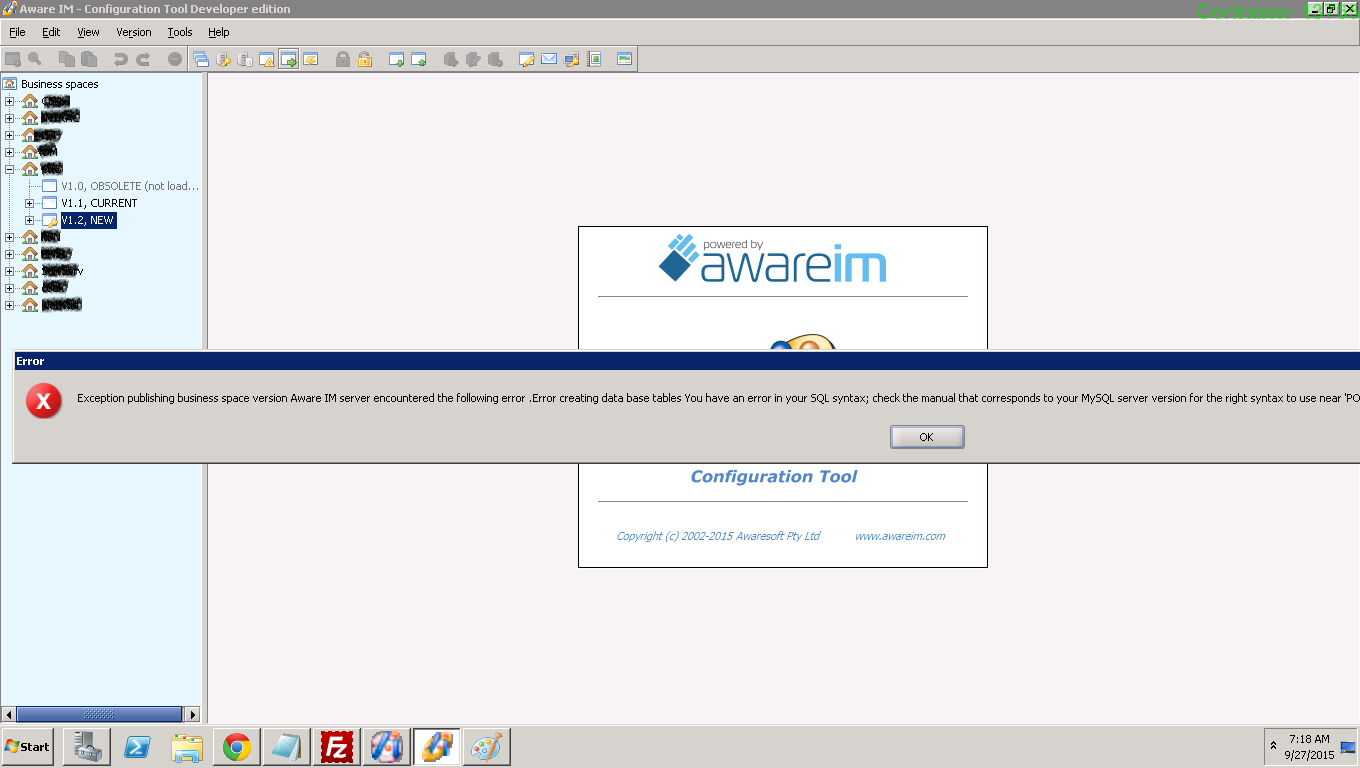Open the Help menu
This screenshot has height=768, width=1360.
tap(219, 32)
